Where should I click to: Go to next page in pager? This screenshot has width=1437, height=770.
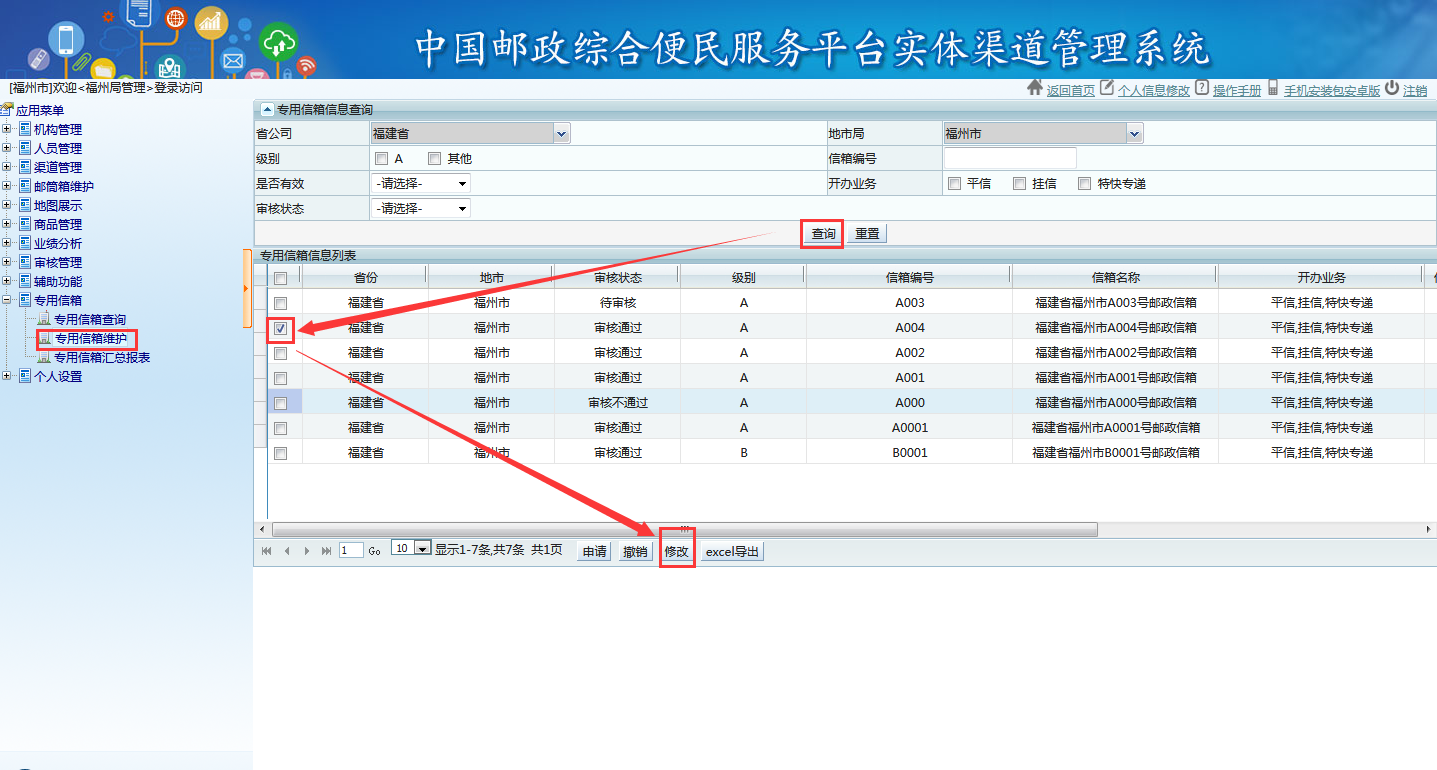306,551
